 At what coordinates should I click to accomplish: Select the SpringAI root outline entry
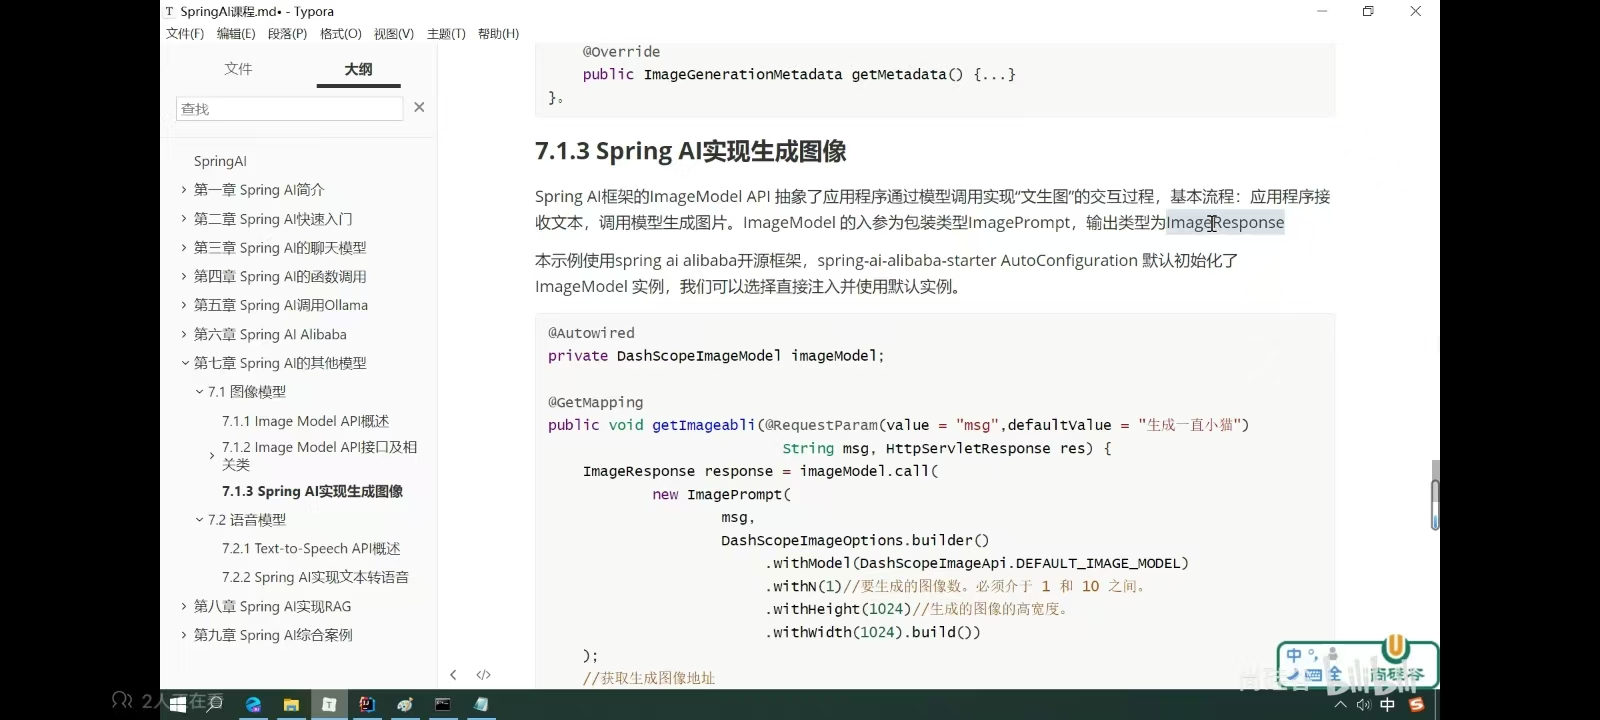220,161
